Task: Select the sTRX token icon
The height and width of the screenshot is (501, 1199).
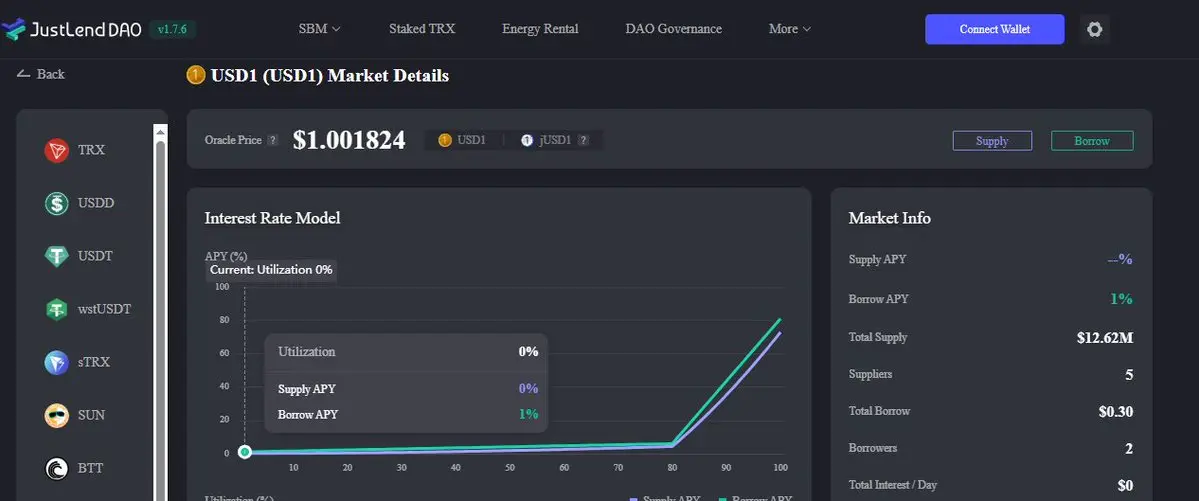Action: click(x=57, y=363)
